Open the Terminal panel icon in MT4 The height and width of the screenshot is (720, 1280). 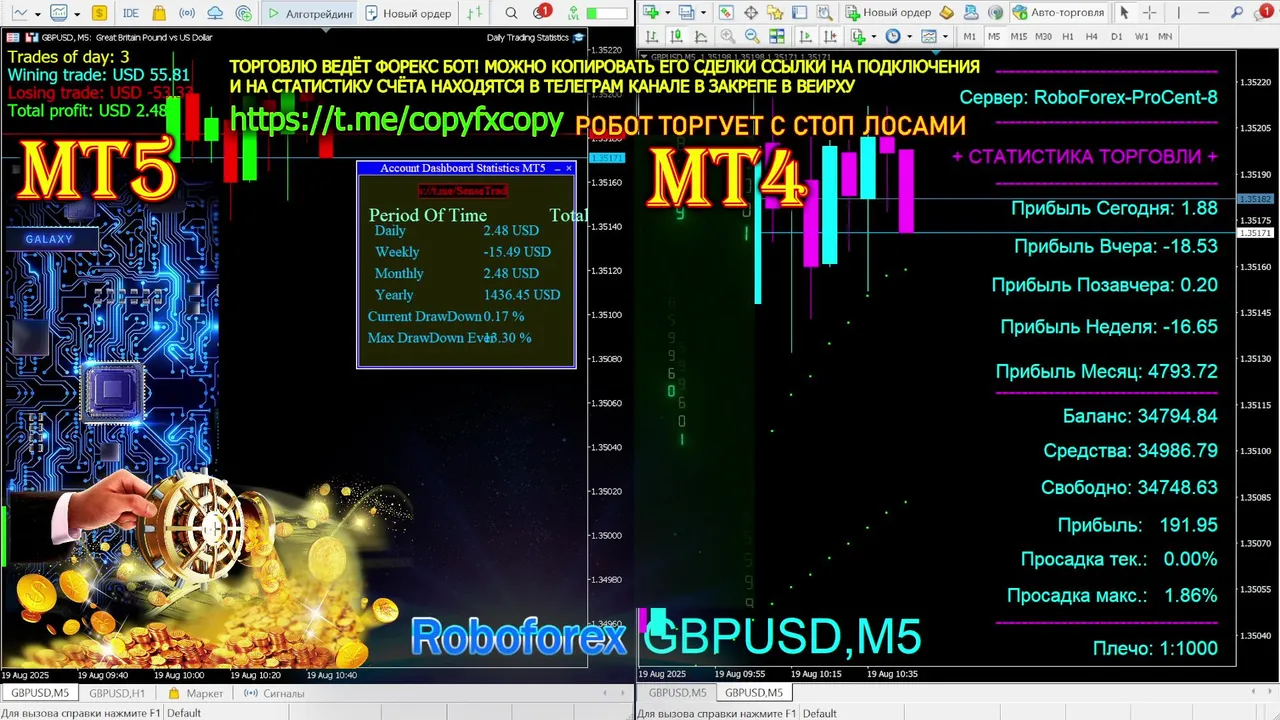tap(799, 13)
